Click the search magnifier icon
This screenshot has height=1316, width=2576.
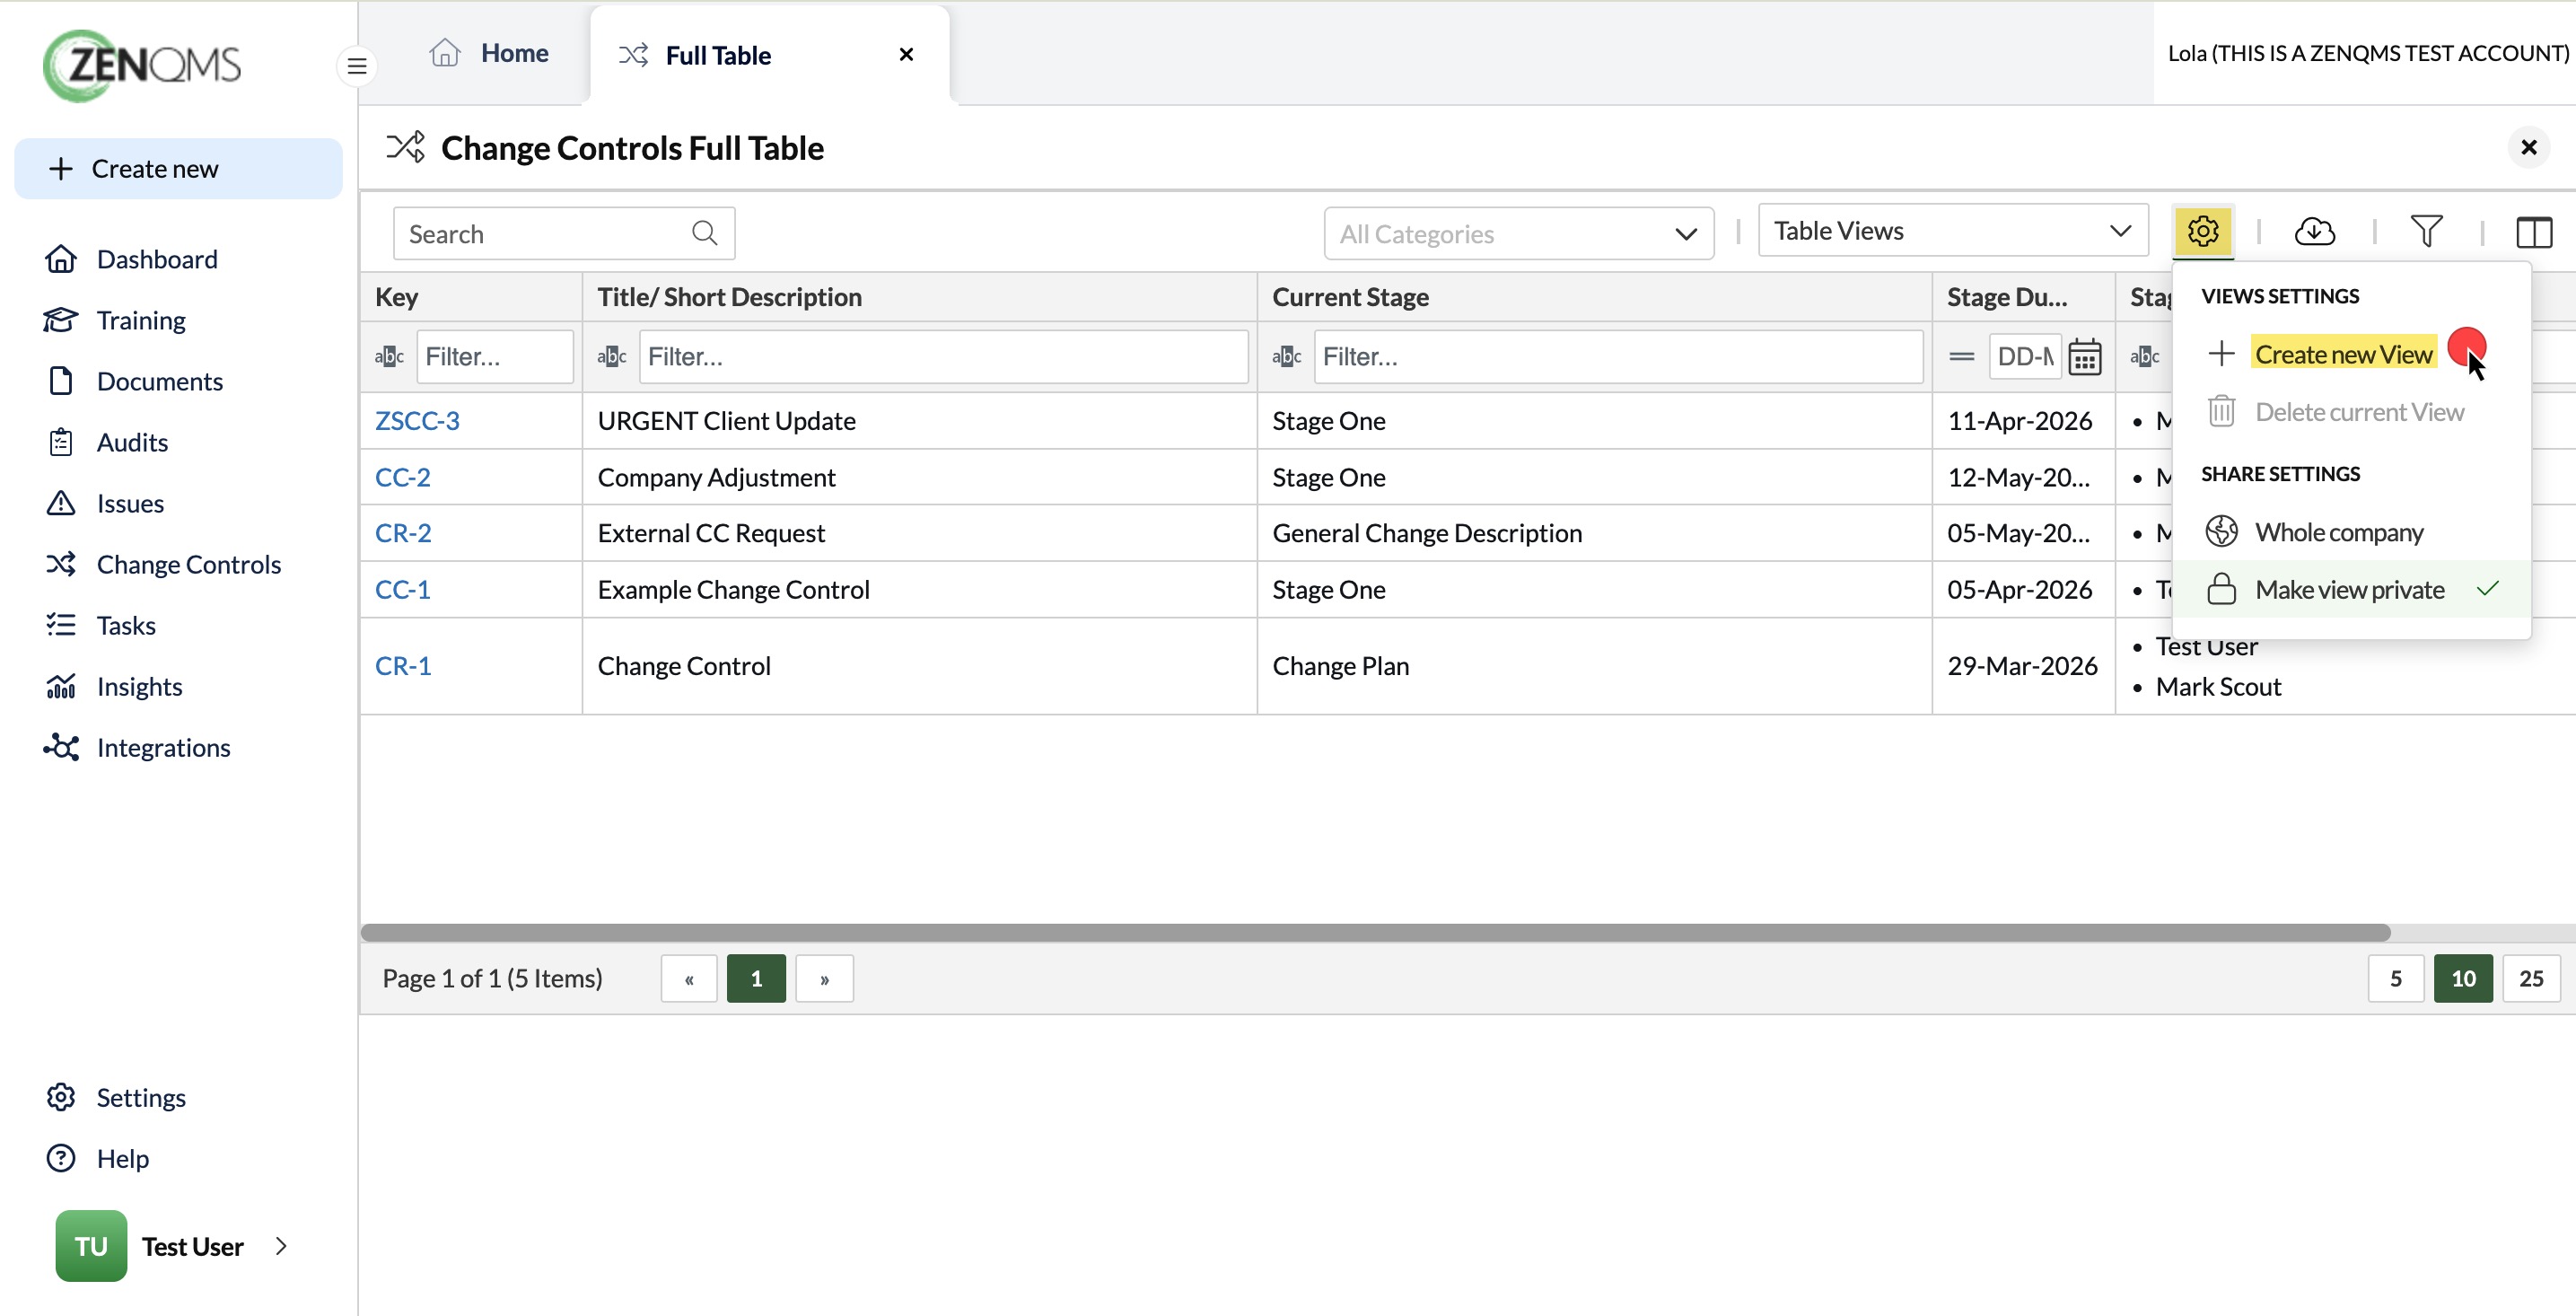(705, 233)
